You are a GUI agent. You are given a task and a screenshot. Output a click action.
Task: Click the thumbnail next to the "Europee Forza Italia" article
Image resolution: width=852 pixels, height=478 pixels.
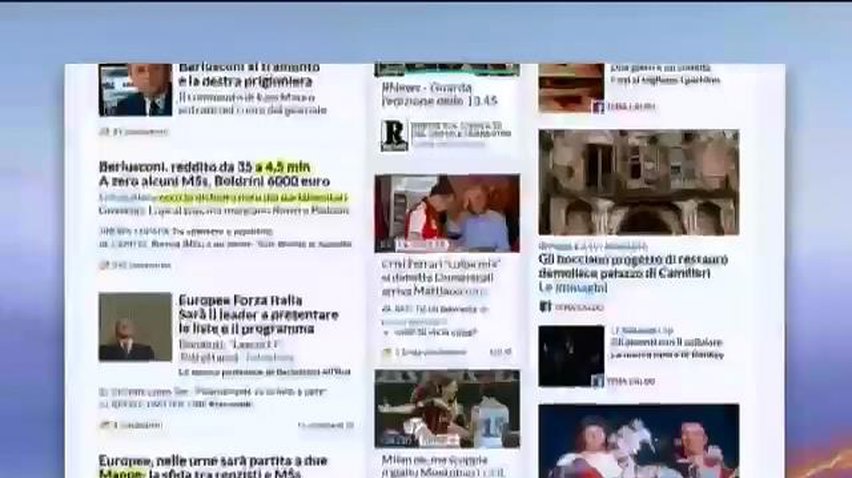pos(135,327)
